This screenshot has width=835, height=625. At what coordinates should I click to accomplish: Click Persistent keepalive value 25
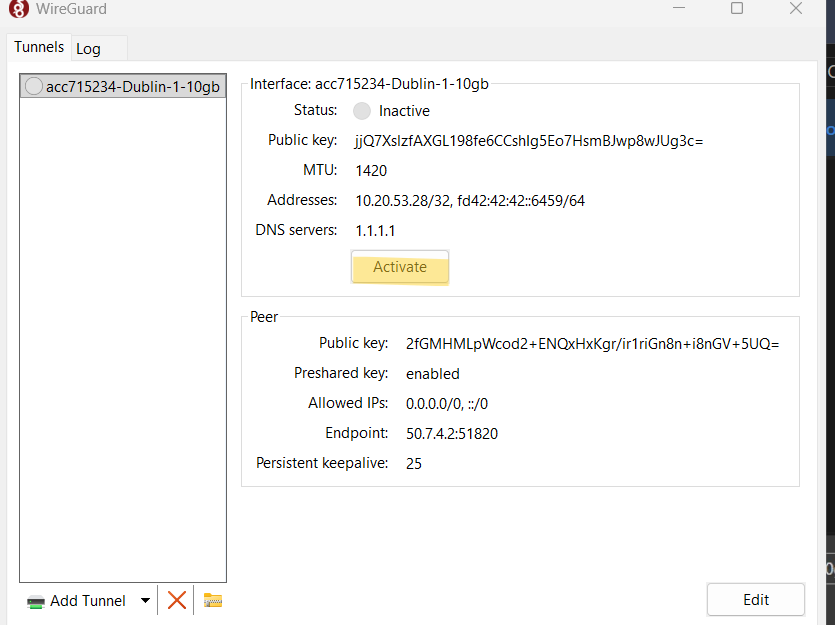pos(414,464)
